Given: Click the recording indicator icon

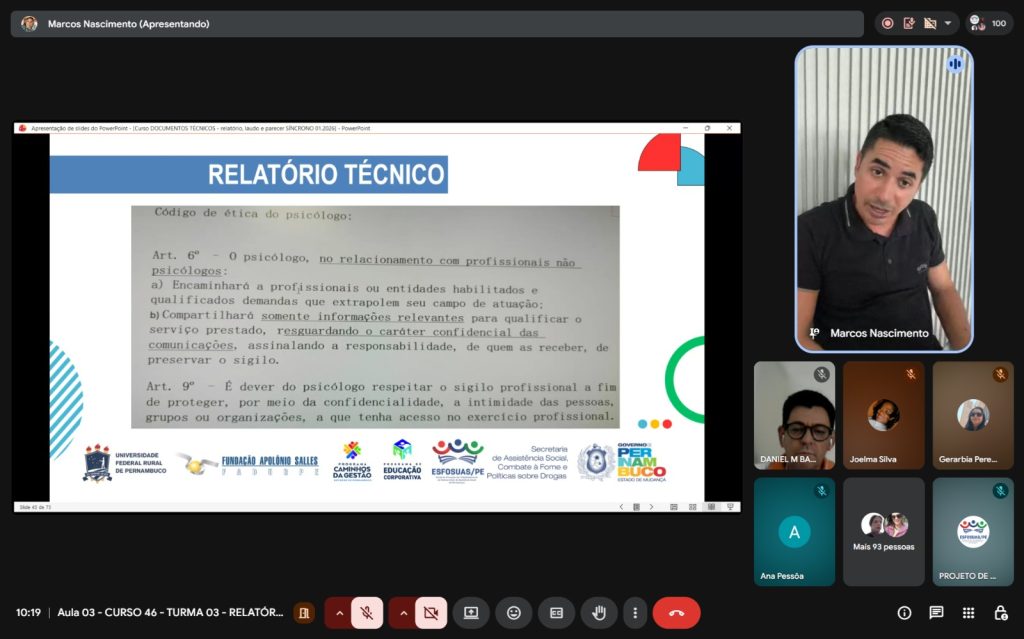Looking at the screenshot, I should 887,23.
